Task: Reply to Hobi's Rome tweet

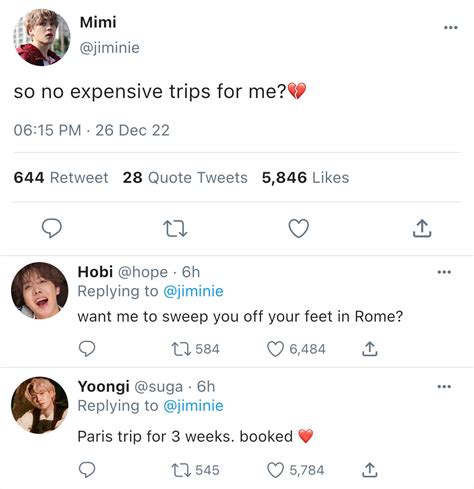Action: tap(87, 349)
